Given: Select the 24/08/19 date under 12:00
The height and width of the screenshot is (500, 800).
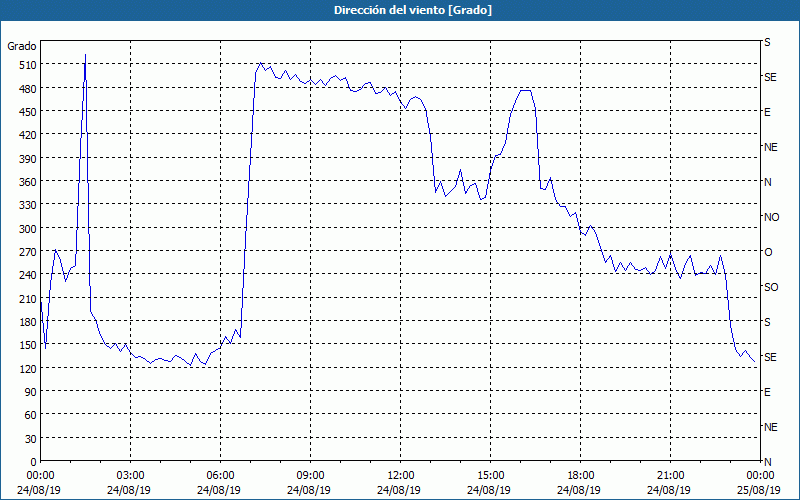Looking at the screenshot, I should click(399, 490).
